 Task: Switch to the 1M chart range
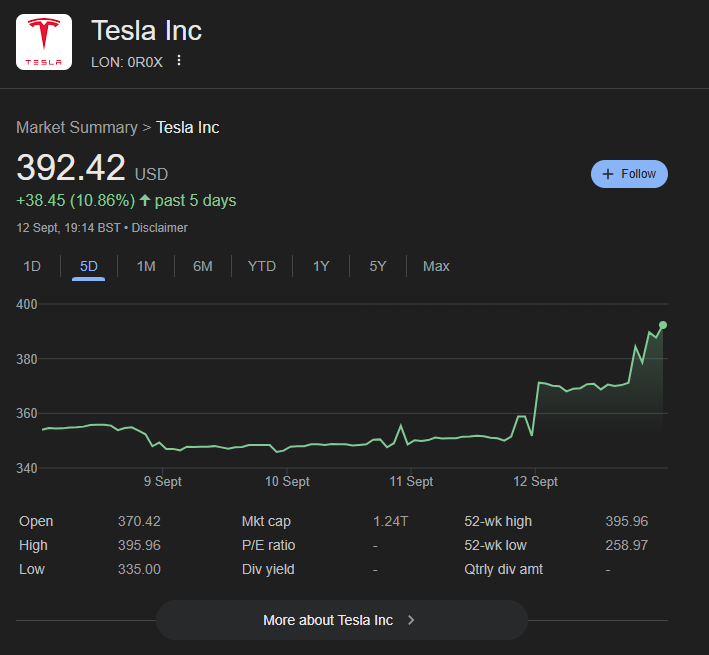(146, 266)
